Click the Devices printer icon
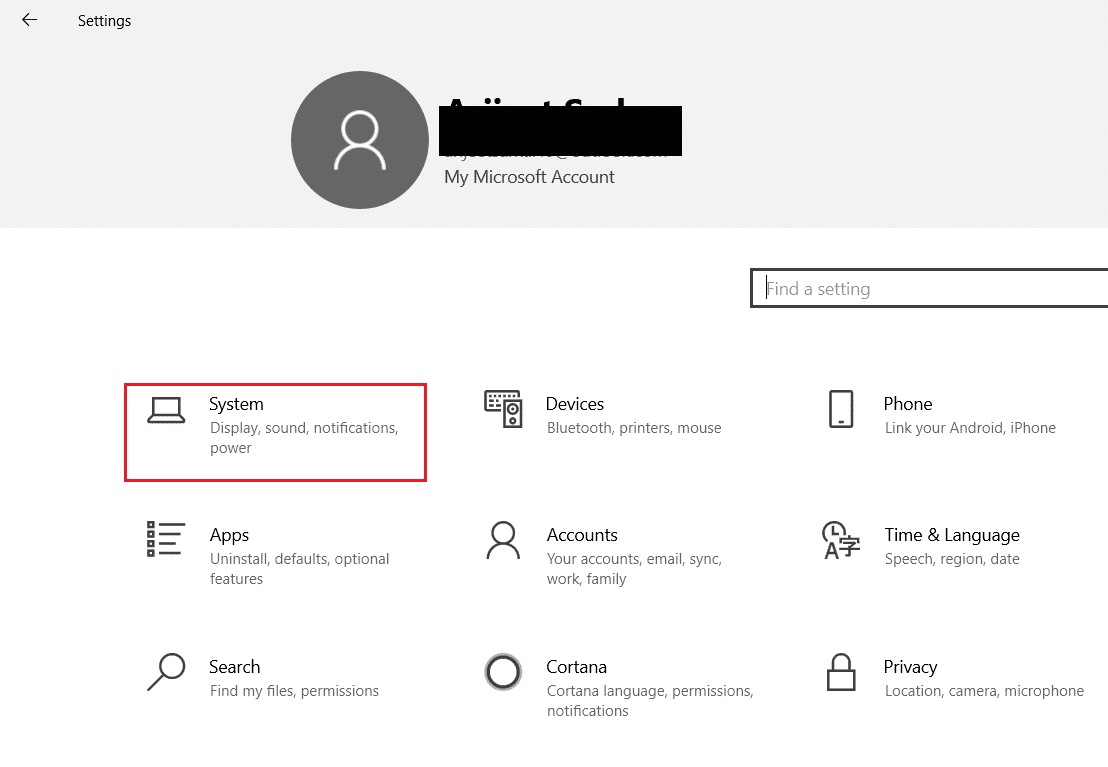1108x767 pixels. pyautogui.click(x=503, y=408)
